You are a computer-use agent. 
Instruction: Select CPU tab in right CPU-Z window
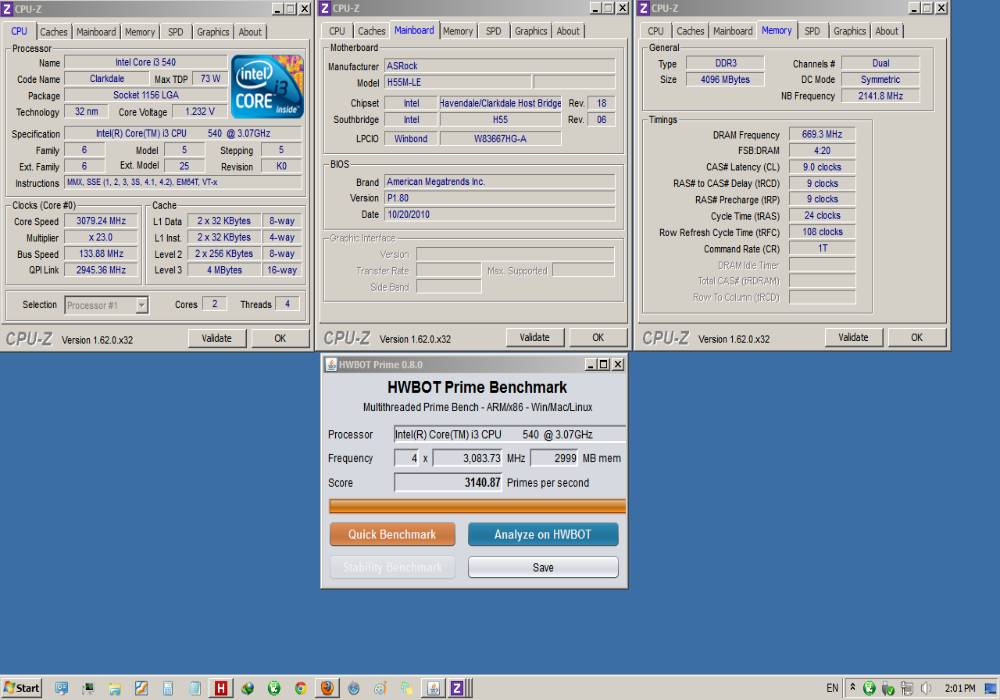pyautogui.click(x=656, y=31)
